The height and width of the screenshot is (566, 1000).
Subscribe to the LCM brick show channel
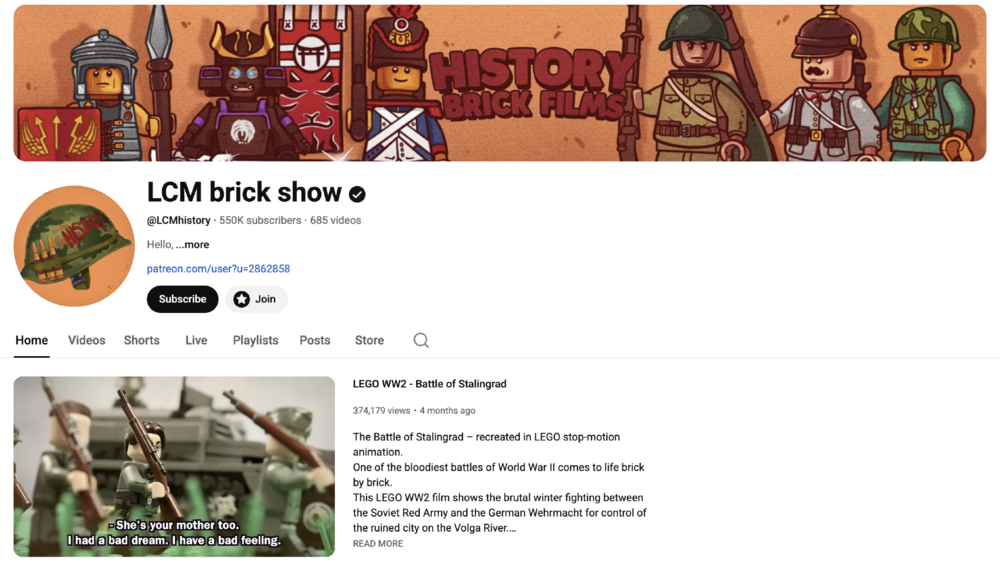click(182, 299)
